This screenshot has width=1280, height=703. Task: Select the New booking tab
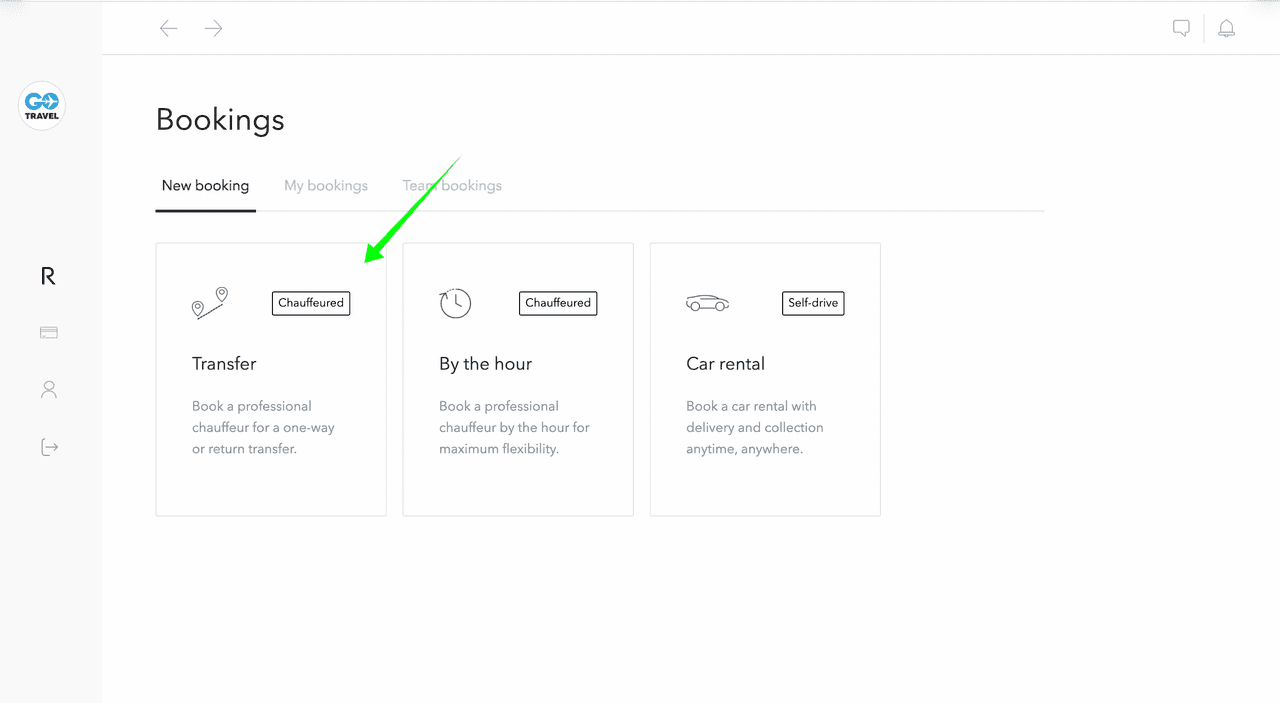tap(205, 186)
